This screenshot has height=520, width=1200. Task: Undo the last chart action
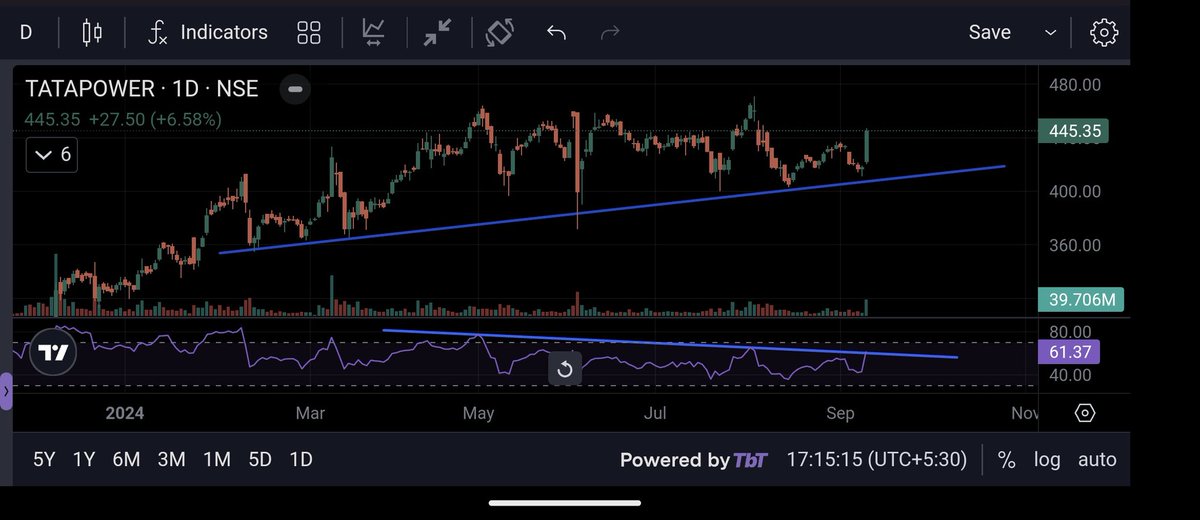click(x=557, y=33)
